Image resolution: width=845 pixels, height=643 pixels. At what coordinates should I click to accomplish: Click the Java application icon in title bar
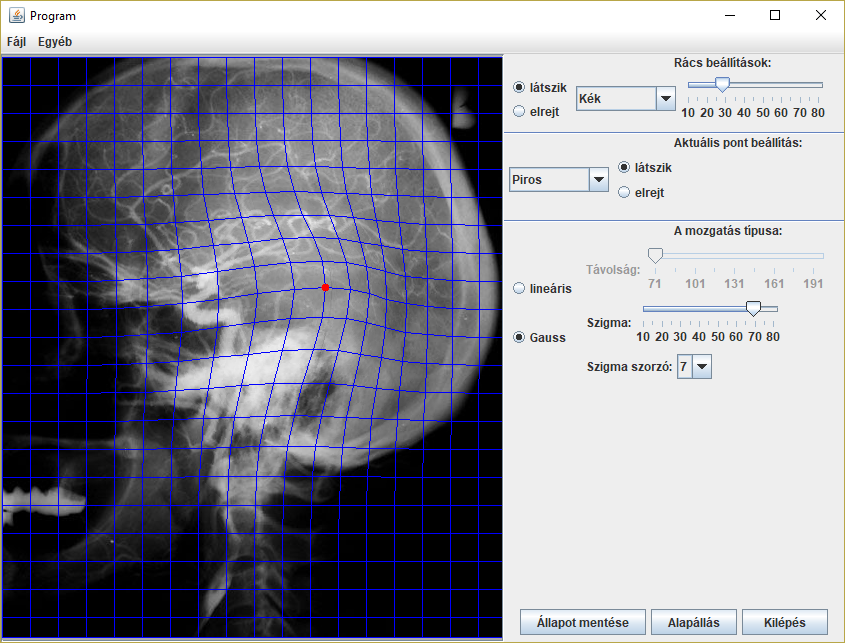coord(16,16)
